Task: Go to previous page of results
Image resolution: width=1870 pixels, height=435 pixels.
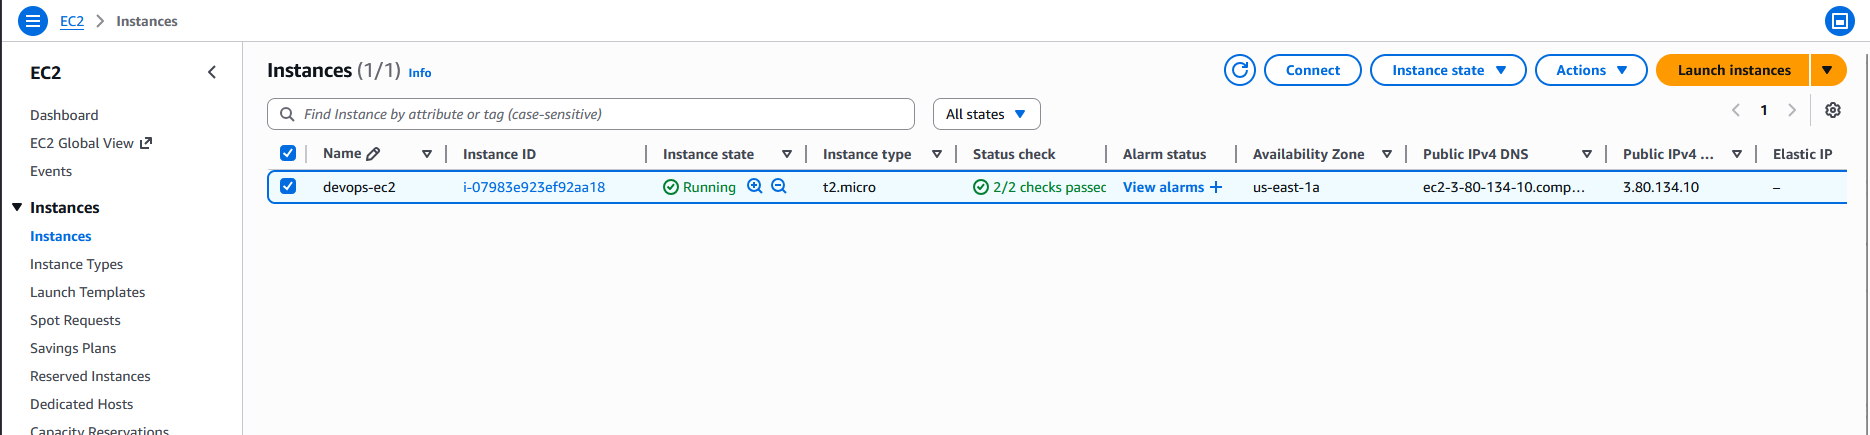Action: (1736, 110)
